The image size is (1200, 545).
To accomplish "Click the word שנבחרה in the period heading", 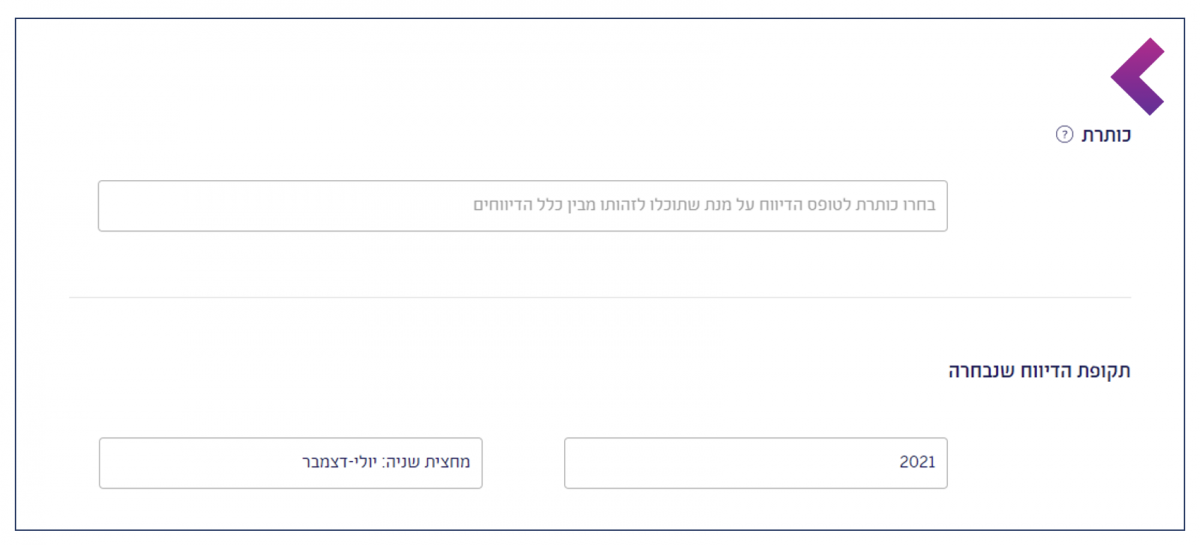I will (978, 372).
